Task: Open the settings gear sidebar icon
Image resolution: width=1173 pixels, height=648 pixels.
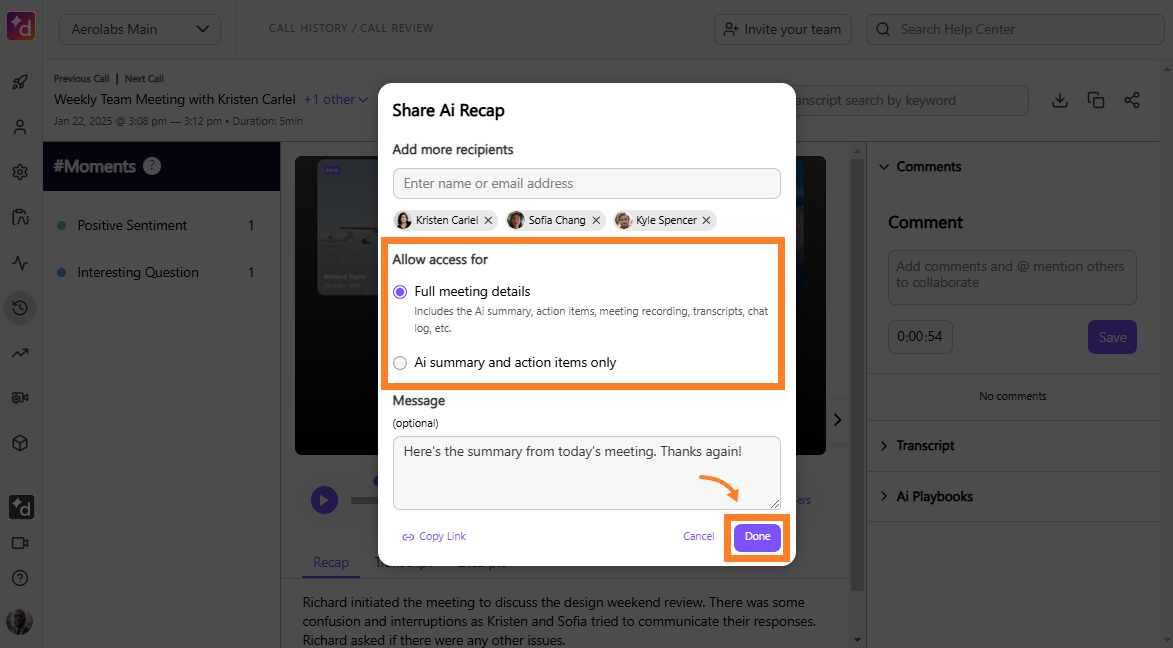Action: (20, 172)
